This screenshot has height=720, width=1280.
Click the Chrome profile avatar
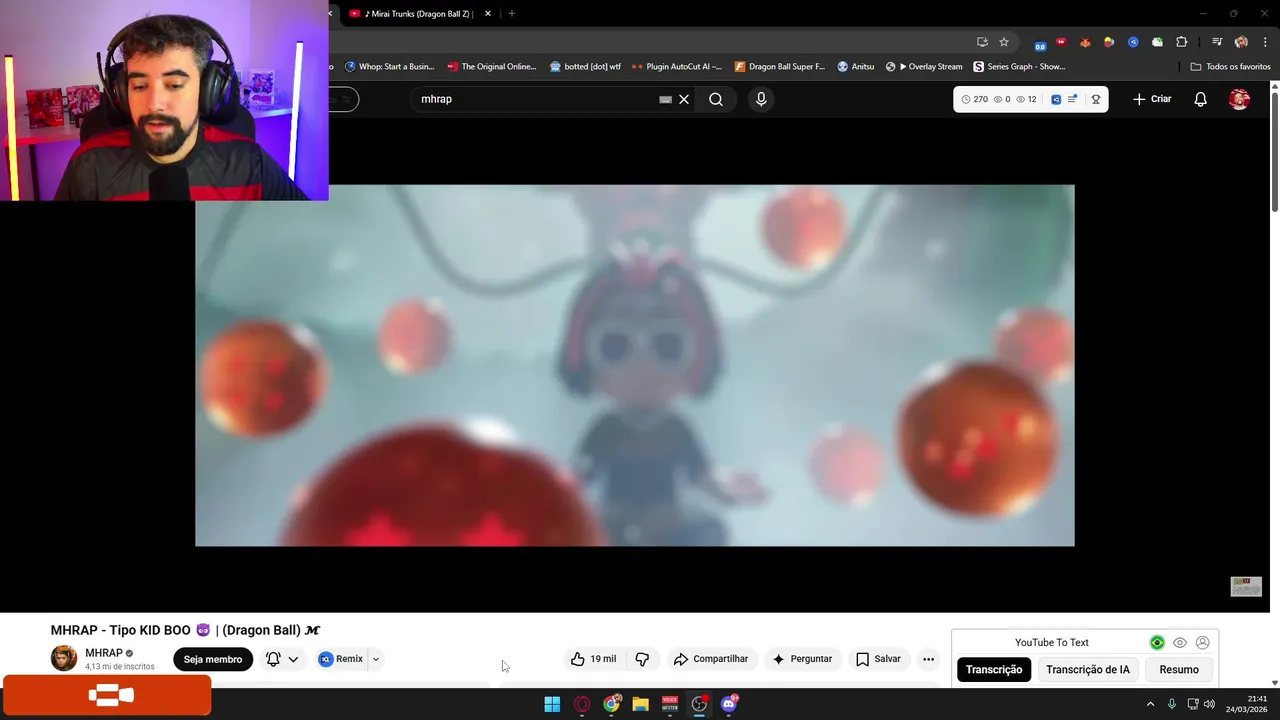coord(1241,42)
